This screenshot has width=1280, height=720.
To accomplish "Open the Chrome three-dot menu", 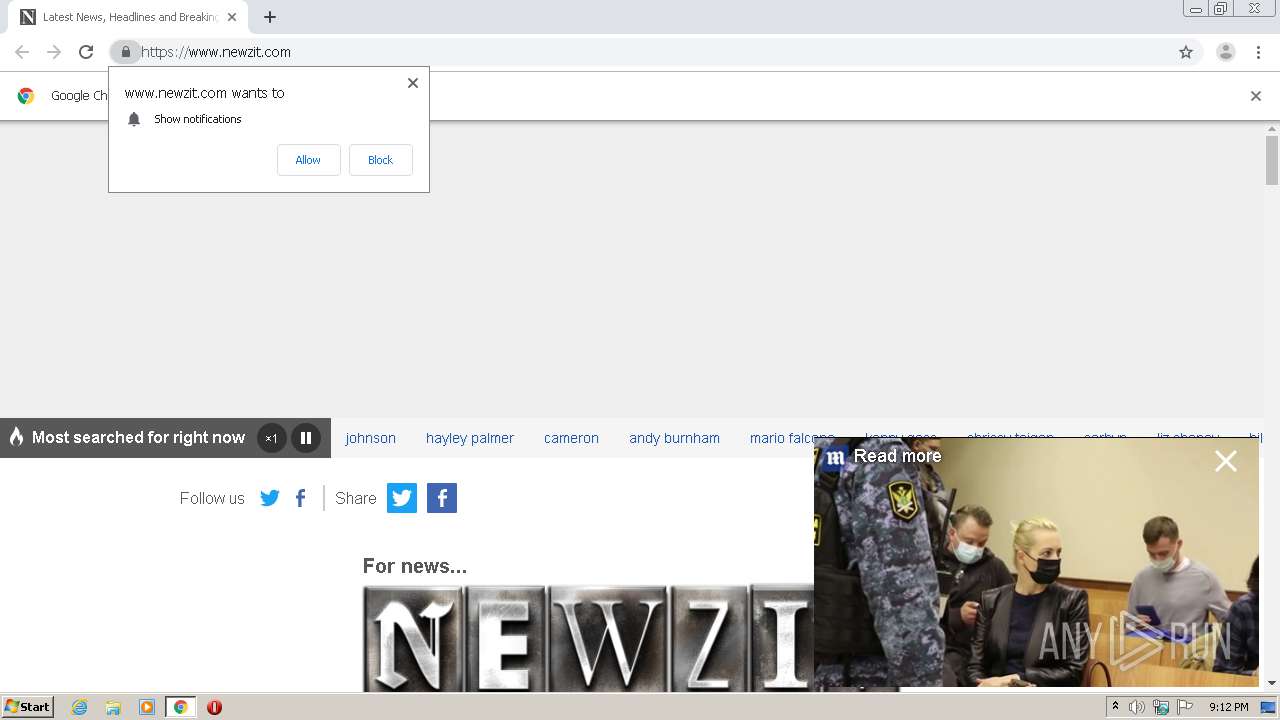I will coord(1258,52).
